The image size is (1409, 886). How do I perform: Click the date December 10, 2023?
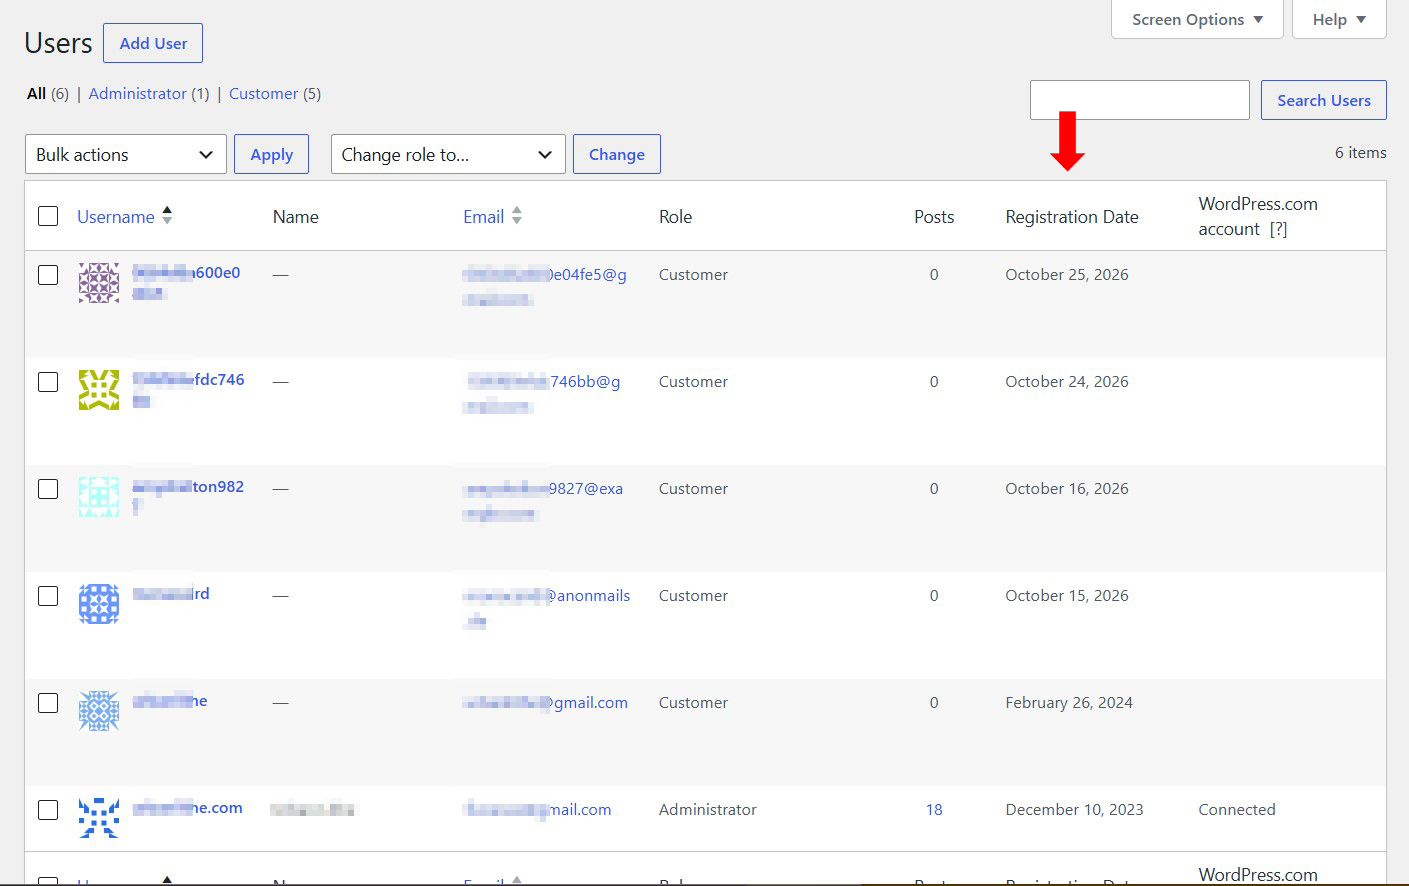point(1074,810)
